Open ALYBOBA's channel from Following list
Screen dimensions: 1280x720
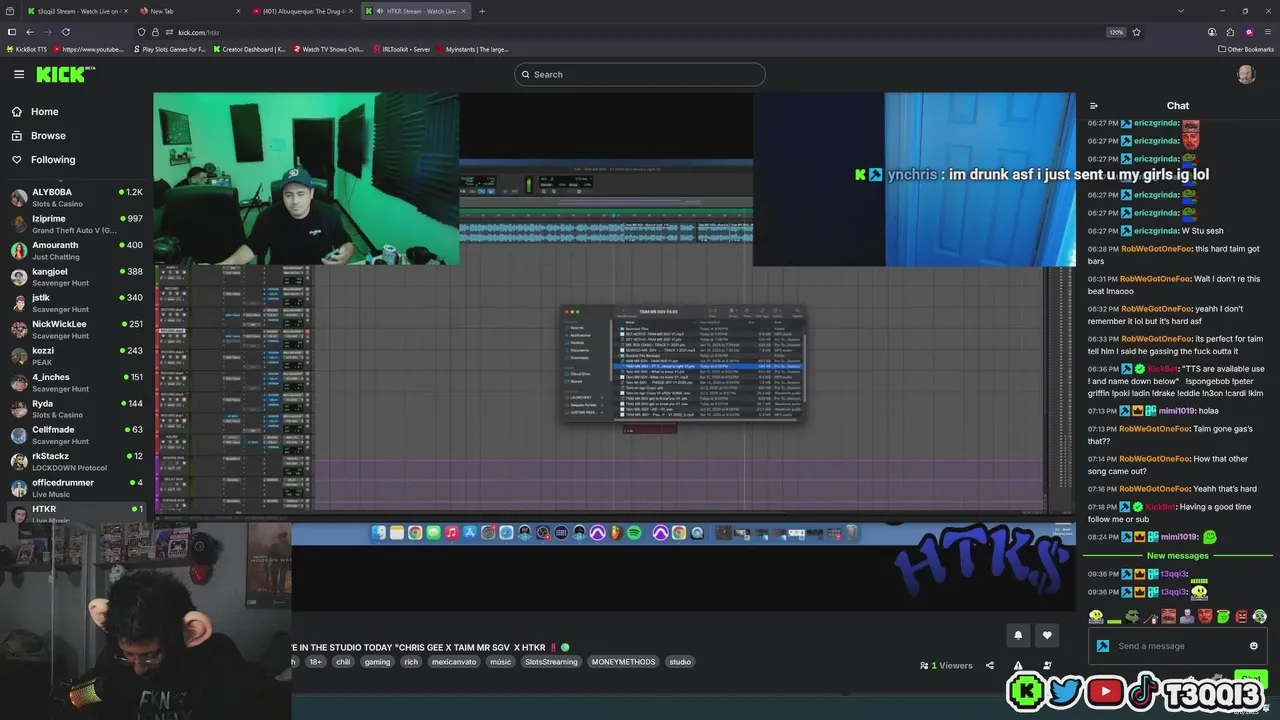click(x=77, y=197)
